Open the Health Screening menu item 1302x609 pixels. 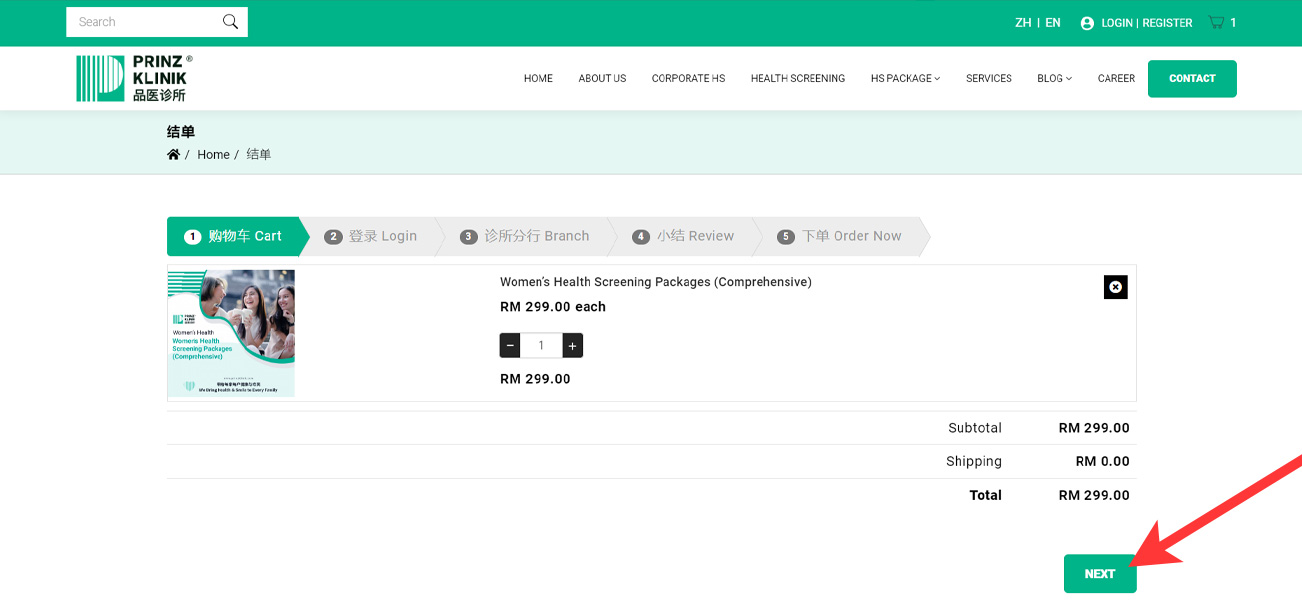click(x=797, y=78)
